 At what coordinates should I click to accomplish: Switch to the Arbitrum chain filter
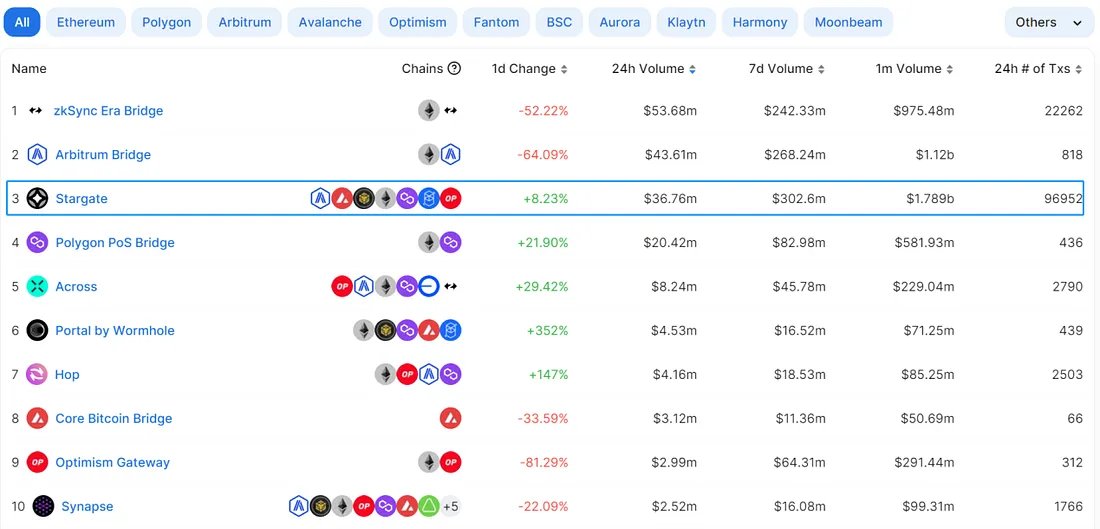245,22
